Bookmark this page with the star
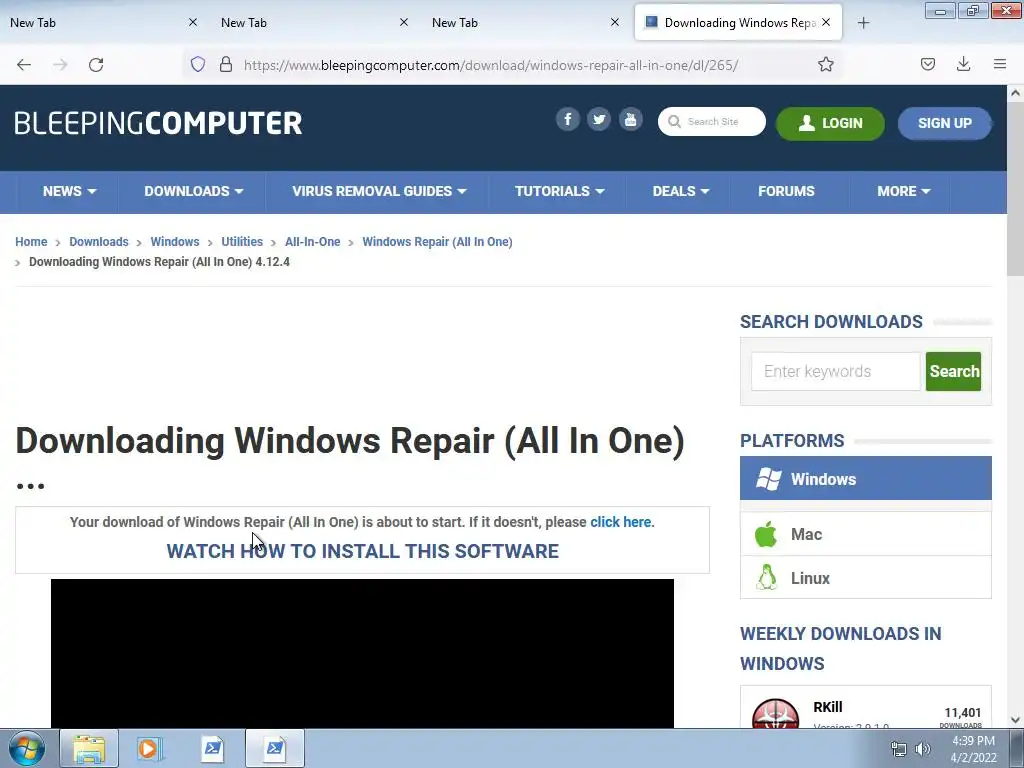1024x768 pixels. point(825,64)
